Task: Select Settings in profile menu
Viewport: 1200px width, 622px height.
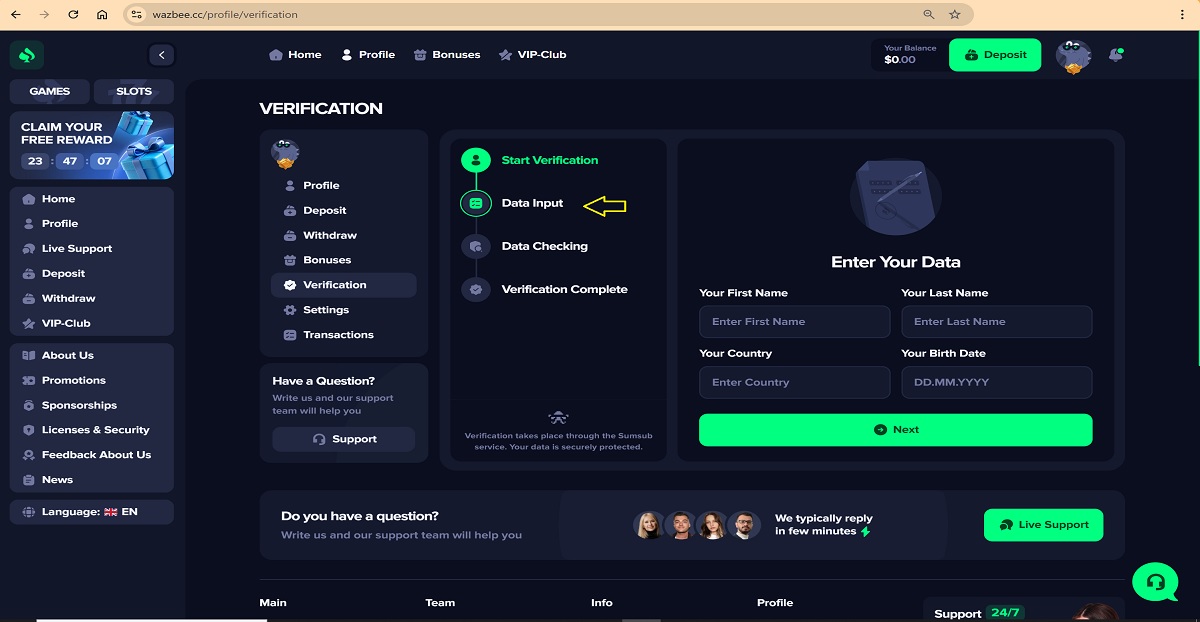Action: click(x=326, y=310)
